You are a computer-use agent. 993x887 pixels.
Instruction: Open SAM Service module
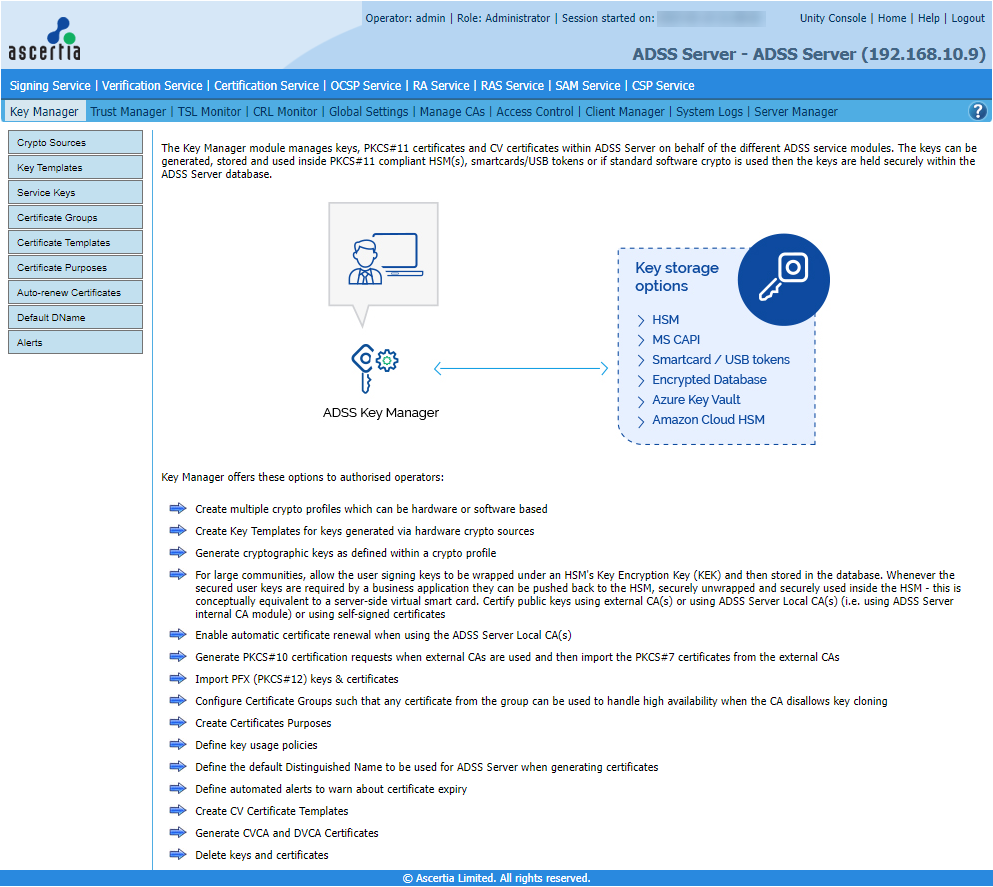[x=588, y=85]
